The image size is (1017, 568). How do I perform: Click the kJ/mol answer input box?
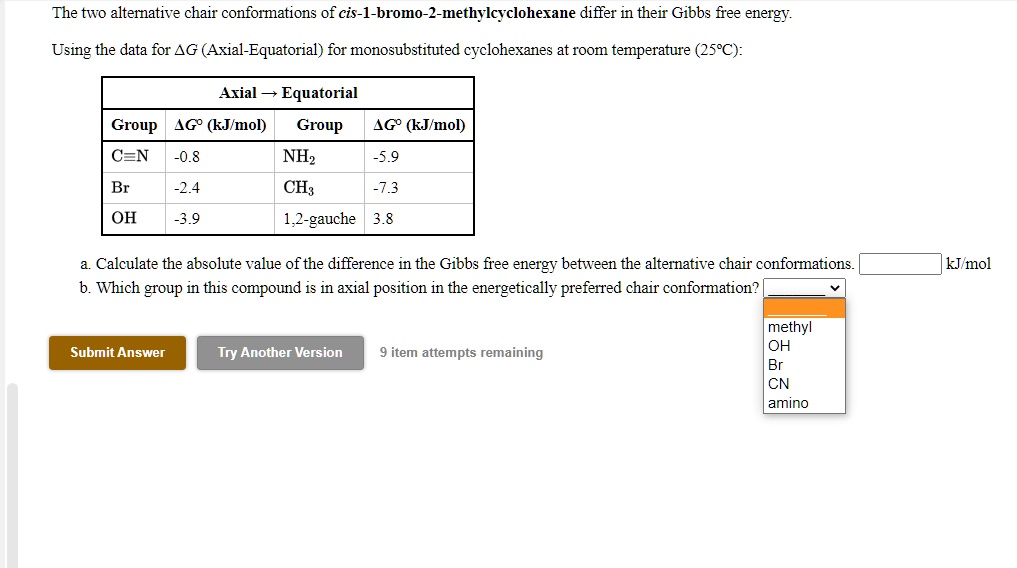click(900, 264)
